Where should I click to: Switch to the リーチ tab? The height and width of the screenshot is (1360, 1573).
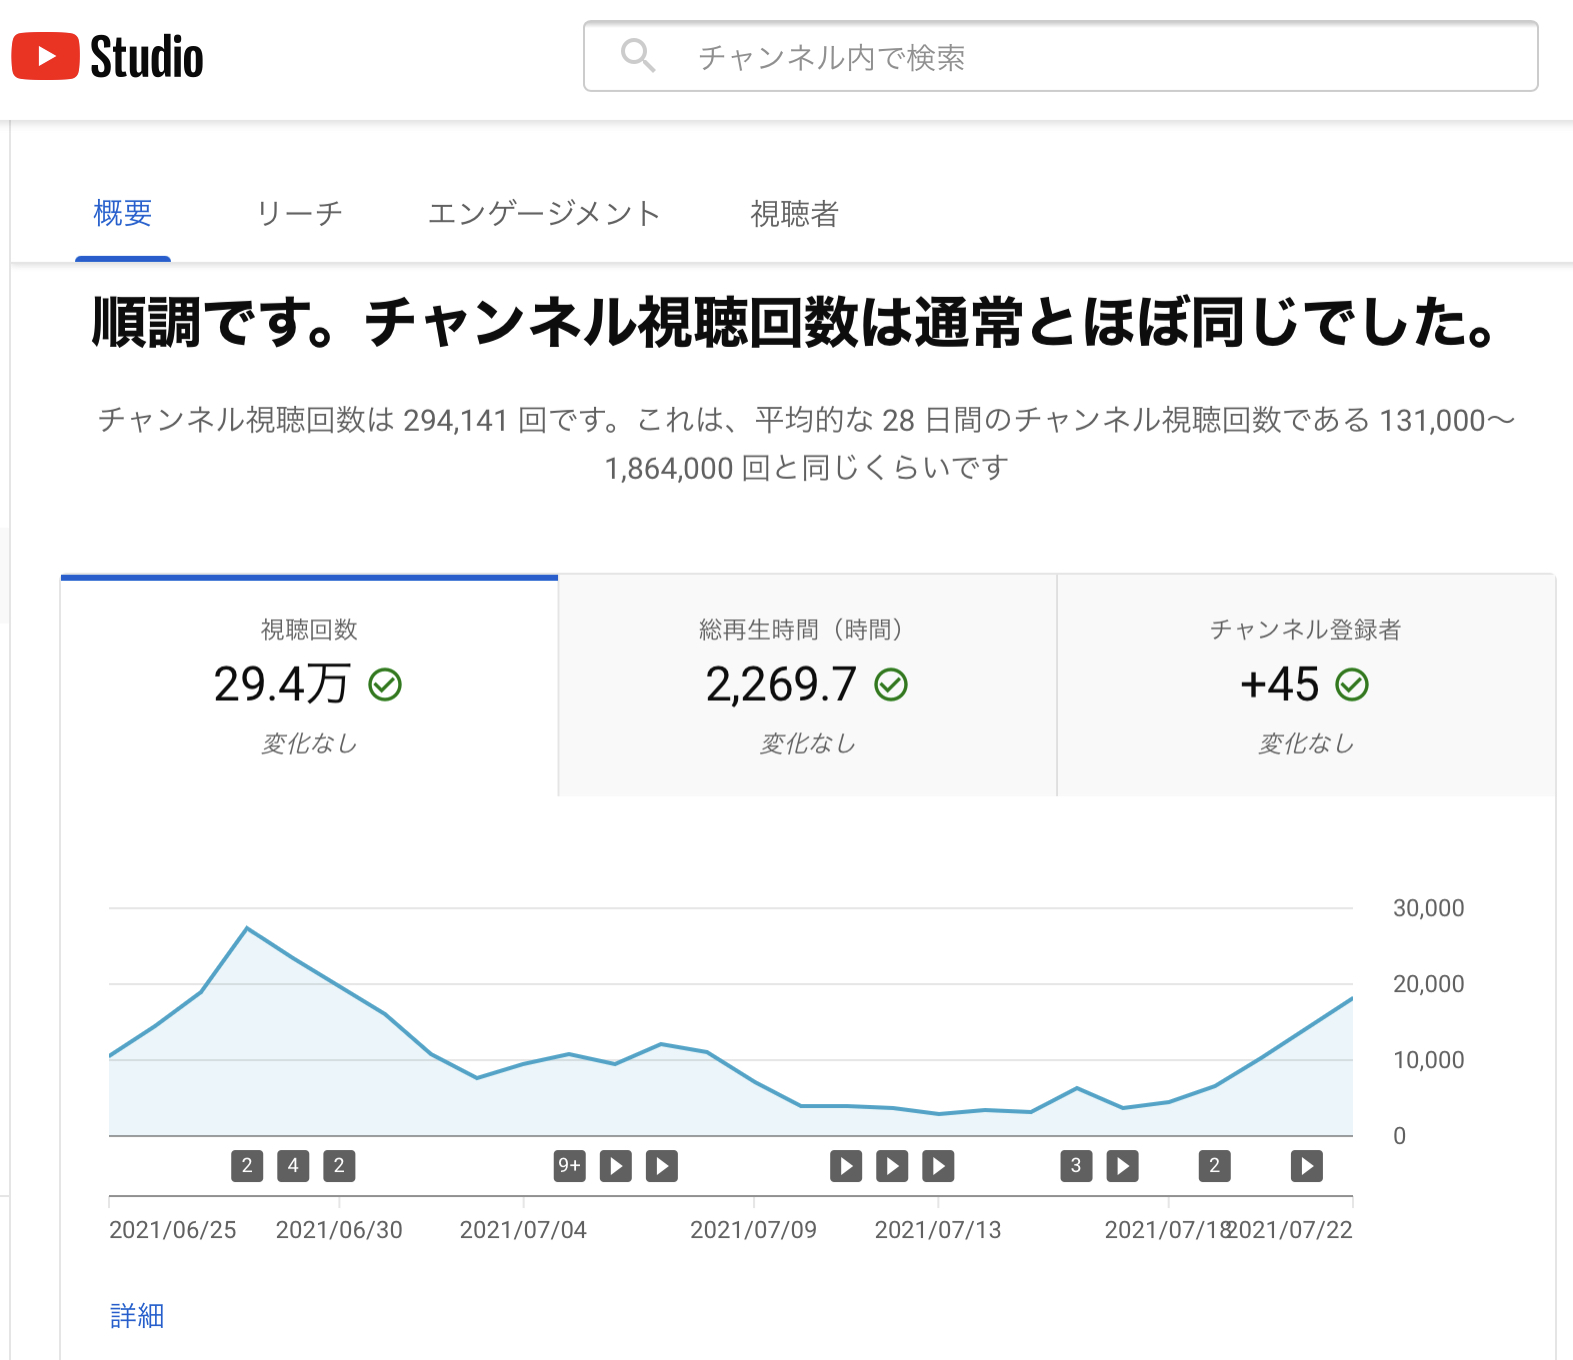tap(299, 213)
